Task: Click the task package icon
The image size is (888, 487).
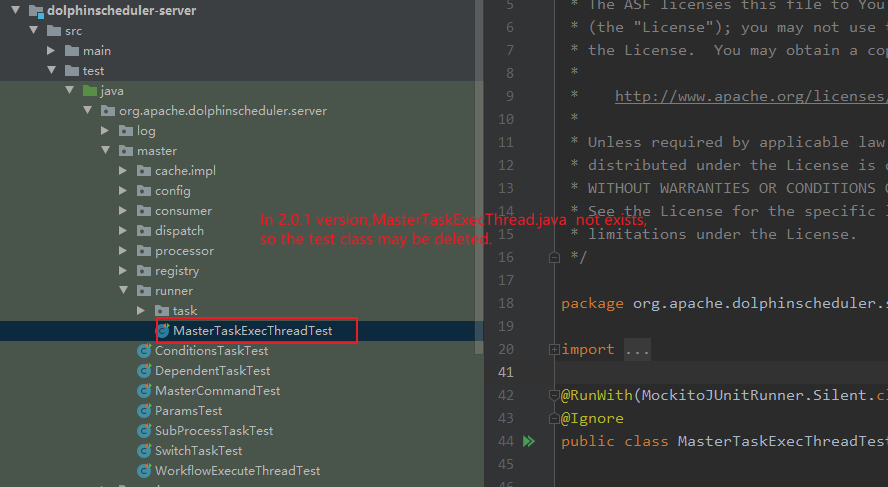Action: (162, 311)
